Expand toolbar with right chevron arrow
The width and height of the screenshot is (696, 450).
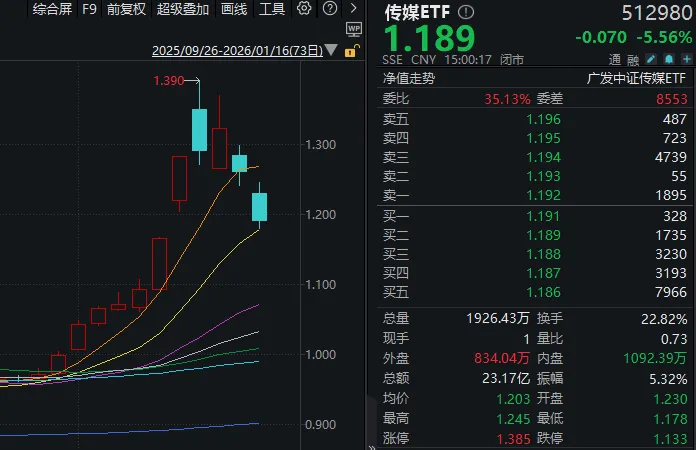[x=353, y=9]
